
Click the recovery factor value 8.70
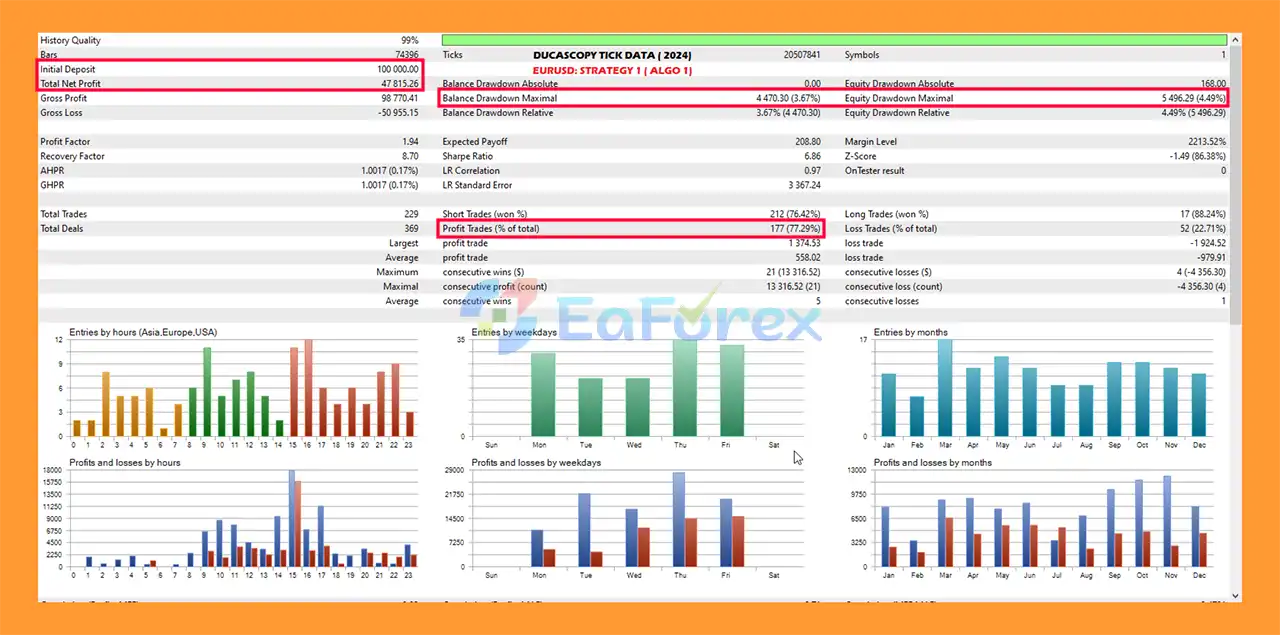(x=410, y=156)
